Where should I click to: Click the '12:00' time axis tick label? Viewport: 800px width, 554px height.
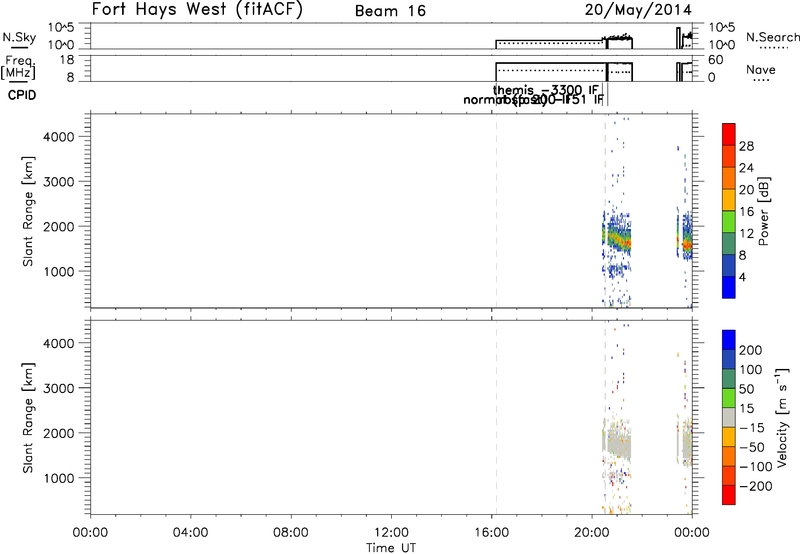(x=391, y=533)
